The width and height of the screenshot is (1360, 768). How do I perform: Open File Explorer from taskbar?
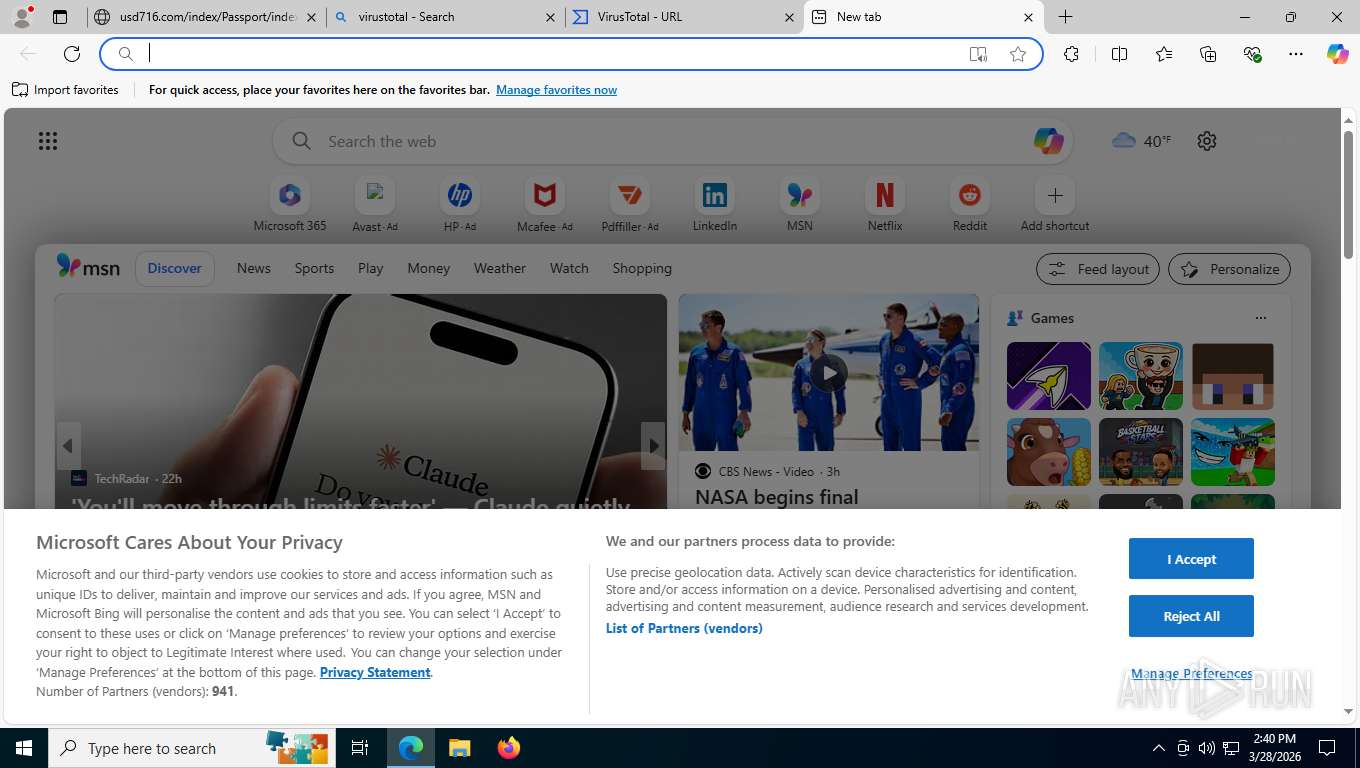(x=459, y=748)
